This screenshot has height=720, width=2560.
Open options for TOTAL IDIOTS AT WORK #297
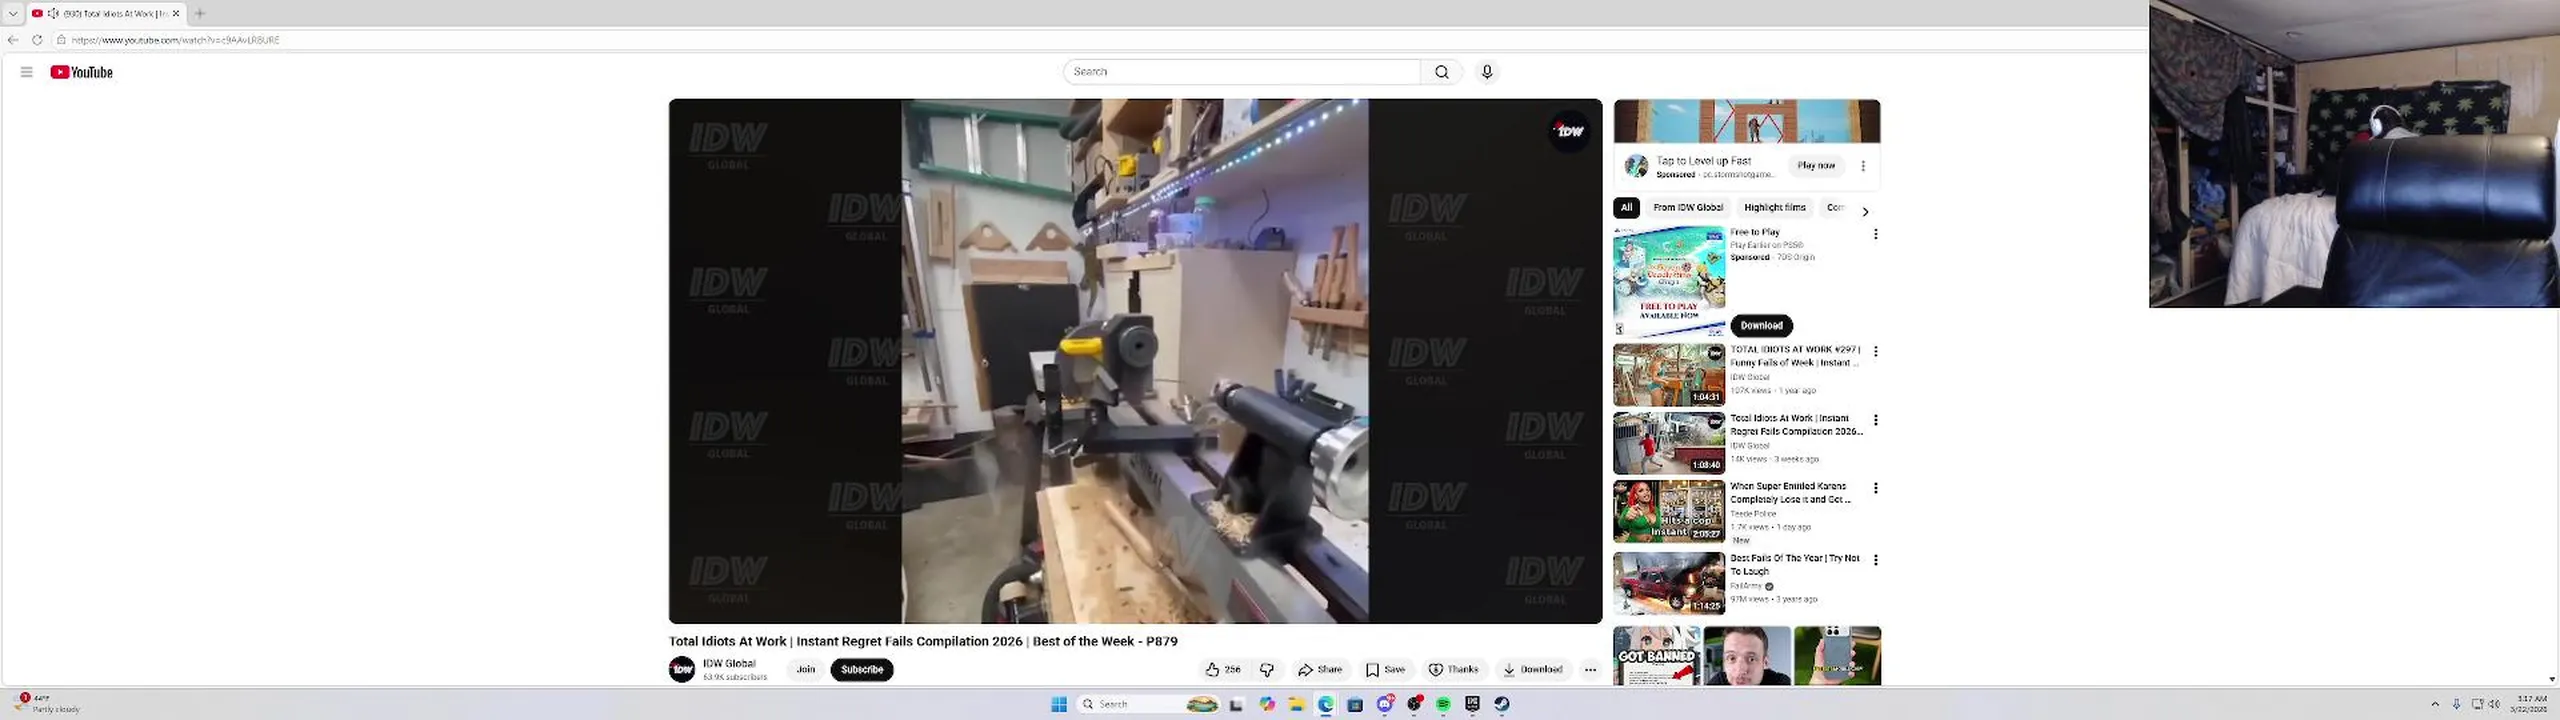(x=1876, y=352)
